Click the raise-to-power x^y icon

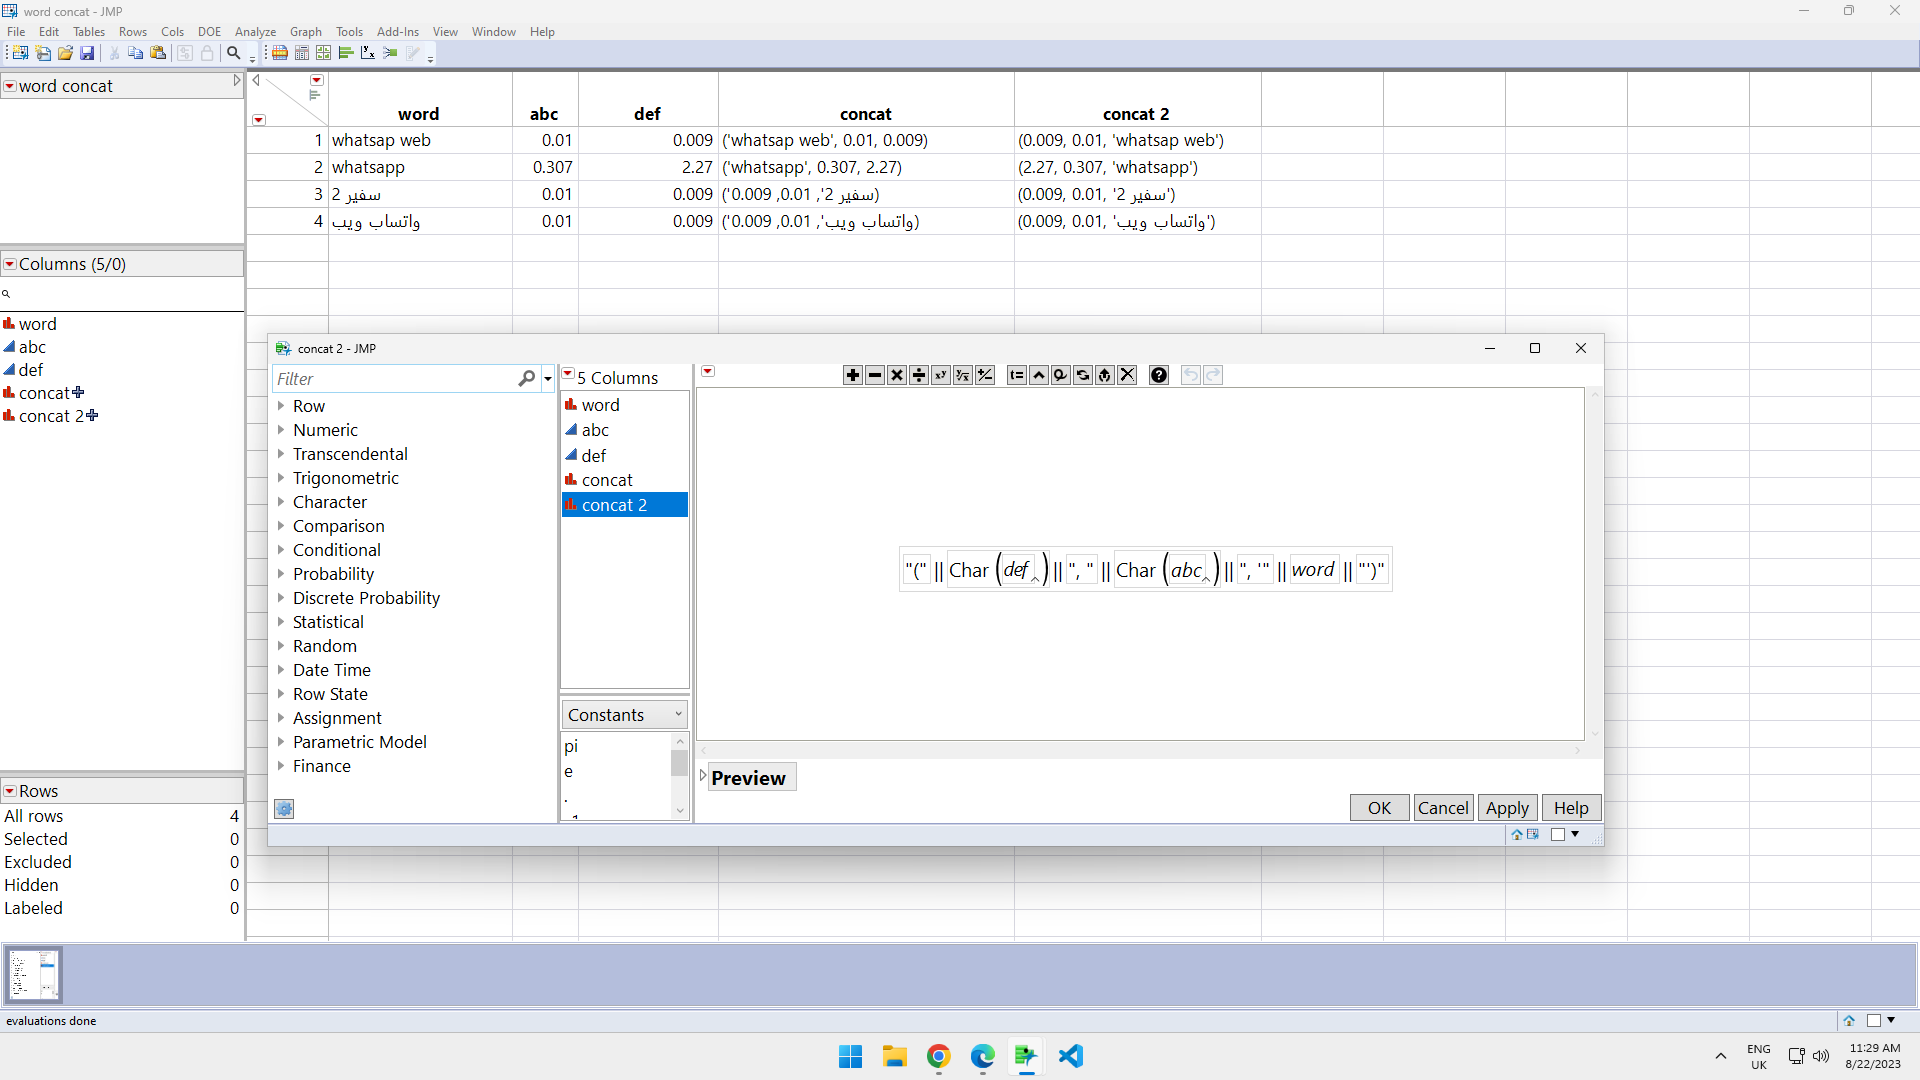pyautogui.click(x=940, y=375)
